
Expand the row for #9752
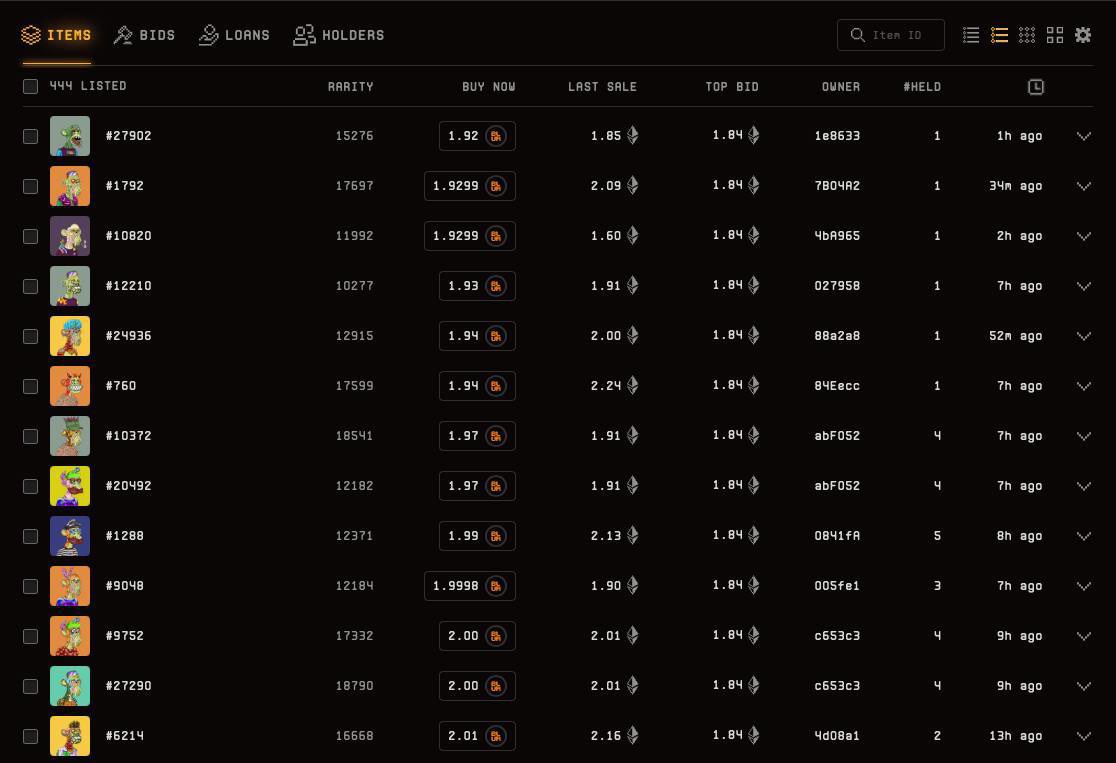click(1083, 636)
